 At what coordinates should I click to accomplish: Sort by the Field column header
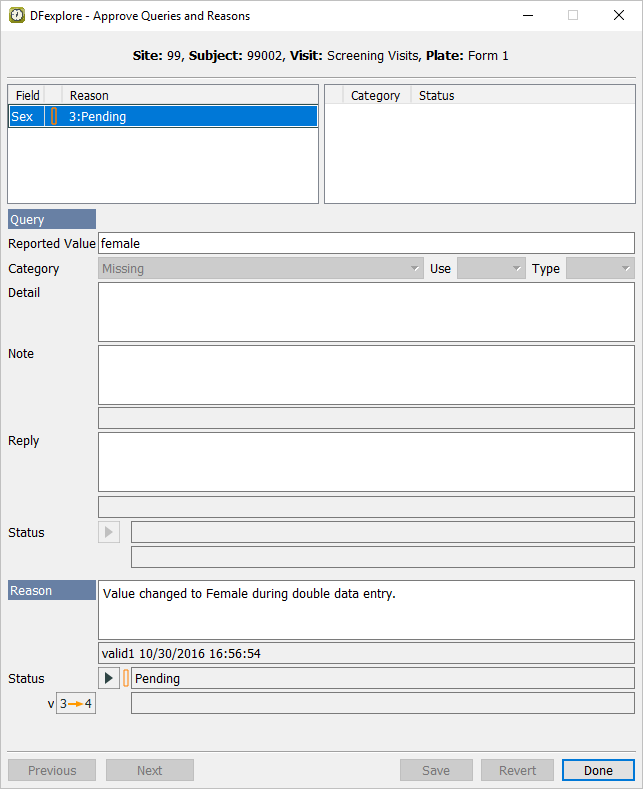[27, 95]
